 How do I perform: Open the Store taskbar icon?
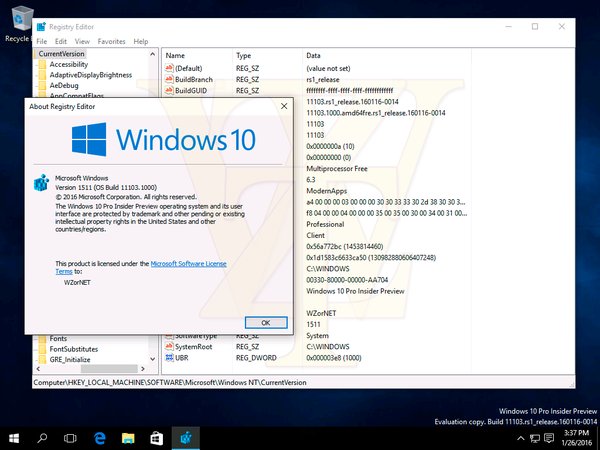157,438
